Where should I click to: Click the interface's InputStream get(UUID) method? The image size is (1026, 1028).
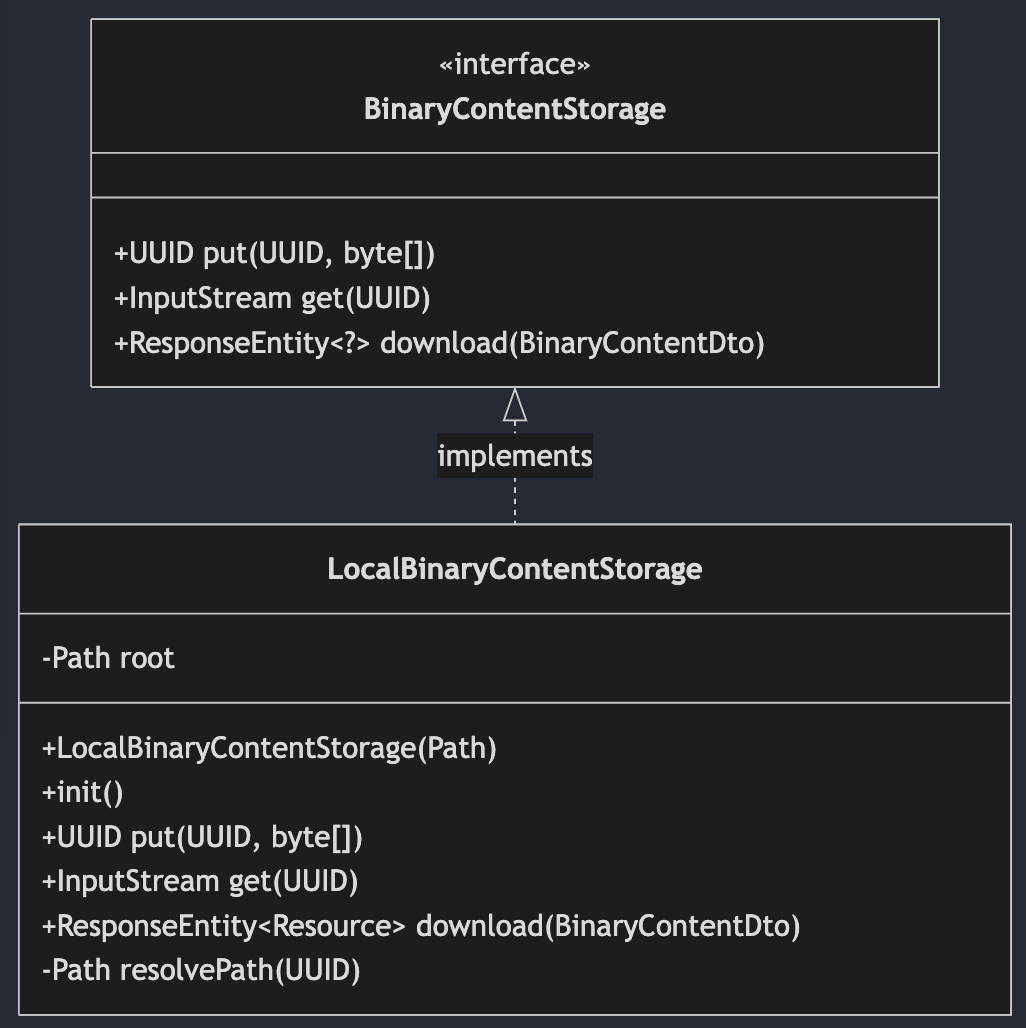click(272, 298)
